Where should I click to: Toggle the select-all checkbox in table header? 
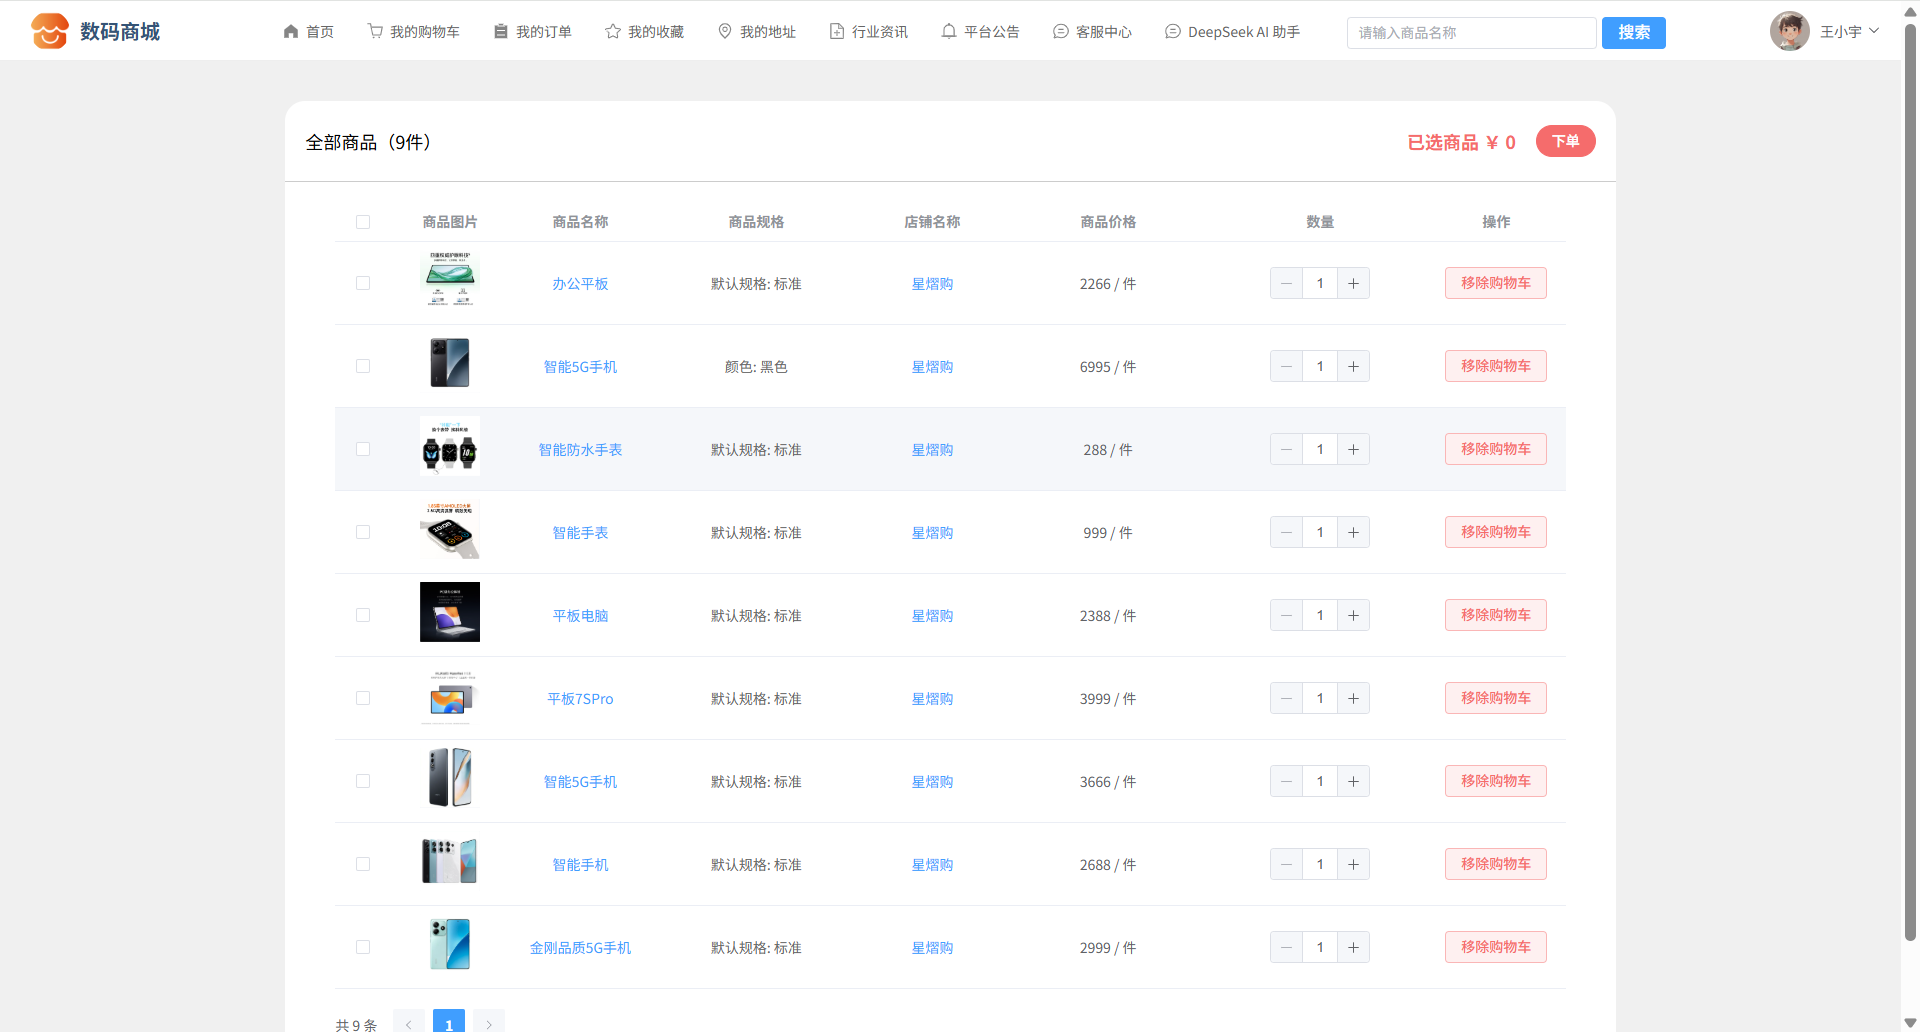click(363, 222)
